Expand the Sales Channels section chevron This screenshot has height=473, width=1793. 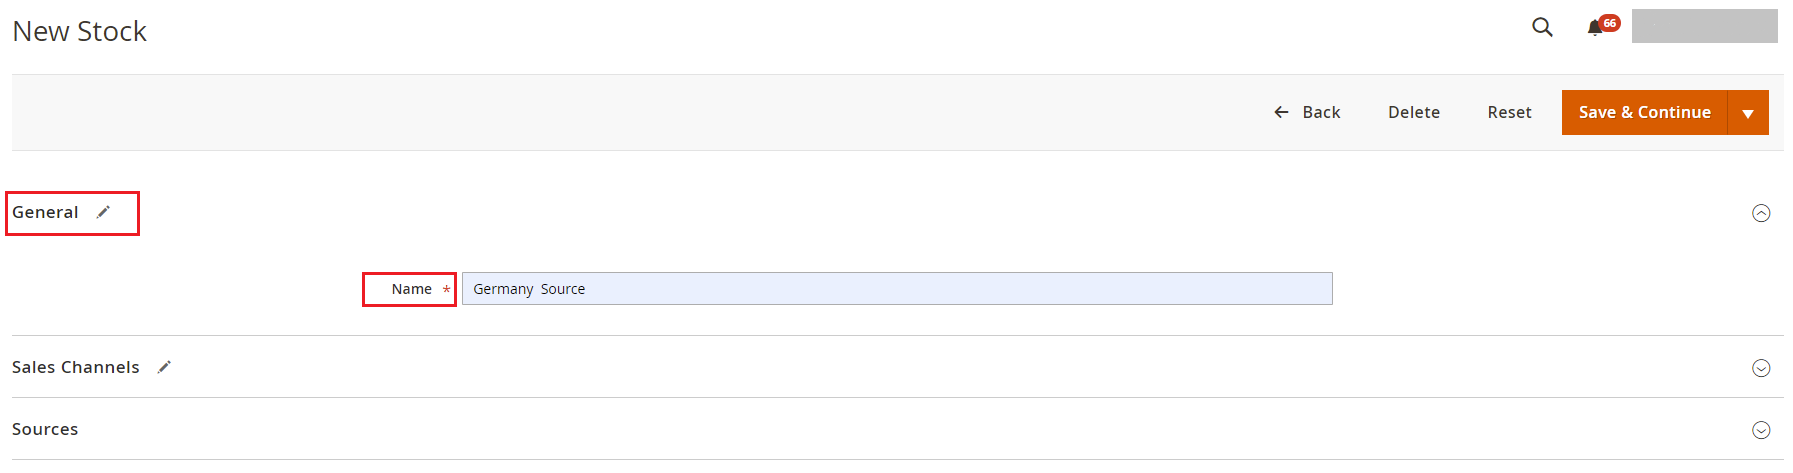point(1761,368)
